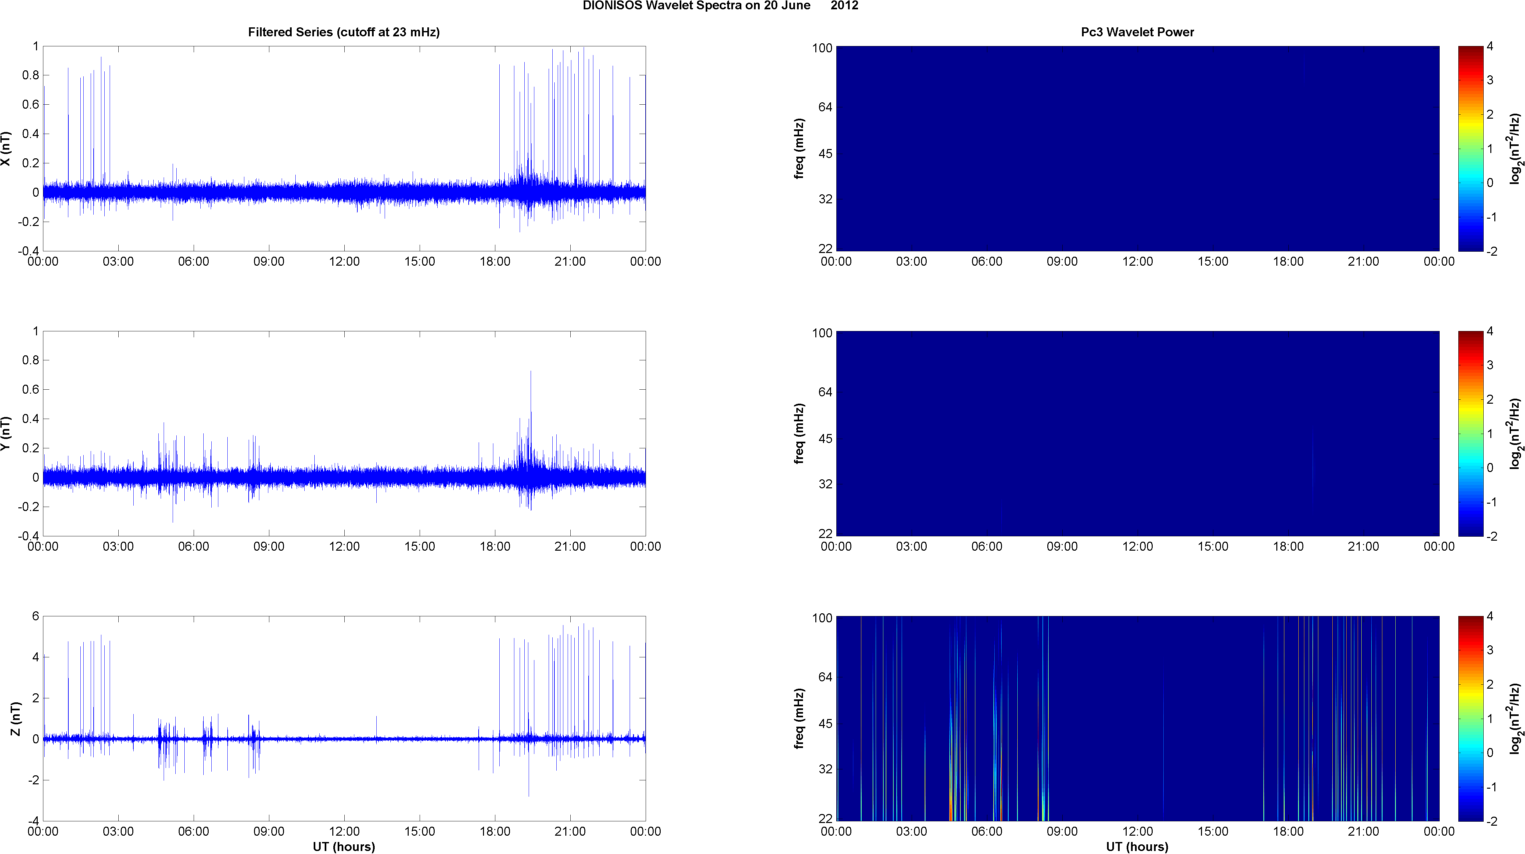Select the 'Z (nT)' axis label
The height and width of the screenshot is (854, 1525).
[14, 719]
